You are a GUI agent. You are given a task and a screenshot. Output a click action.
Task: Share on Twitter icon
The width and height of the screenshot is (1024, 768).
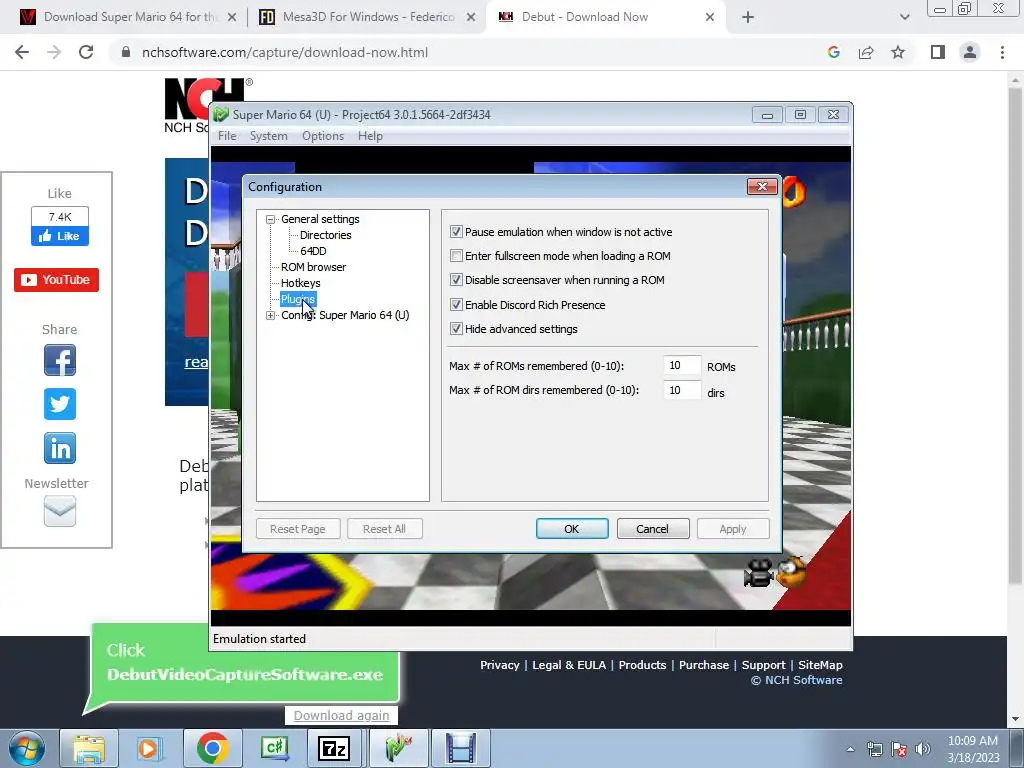60,404
